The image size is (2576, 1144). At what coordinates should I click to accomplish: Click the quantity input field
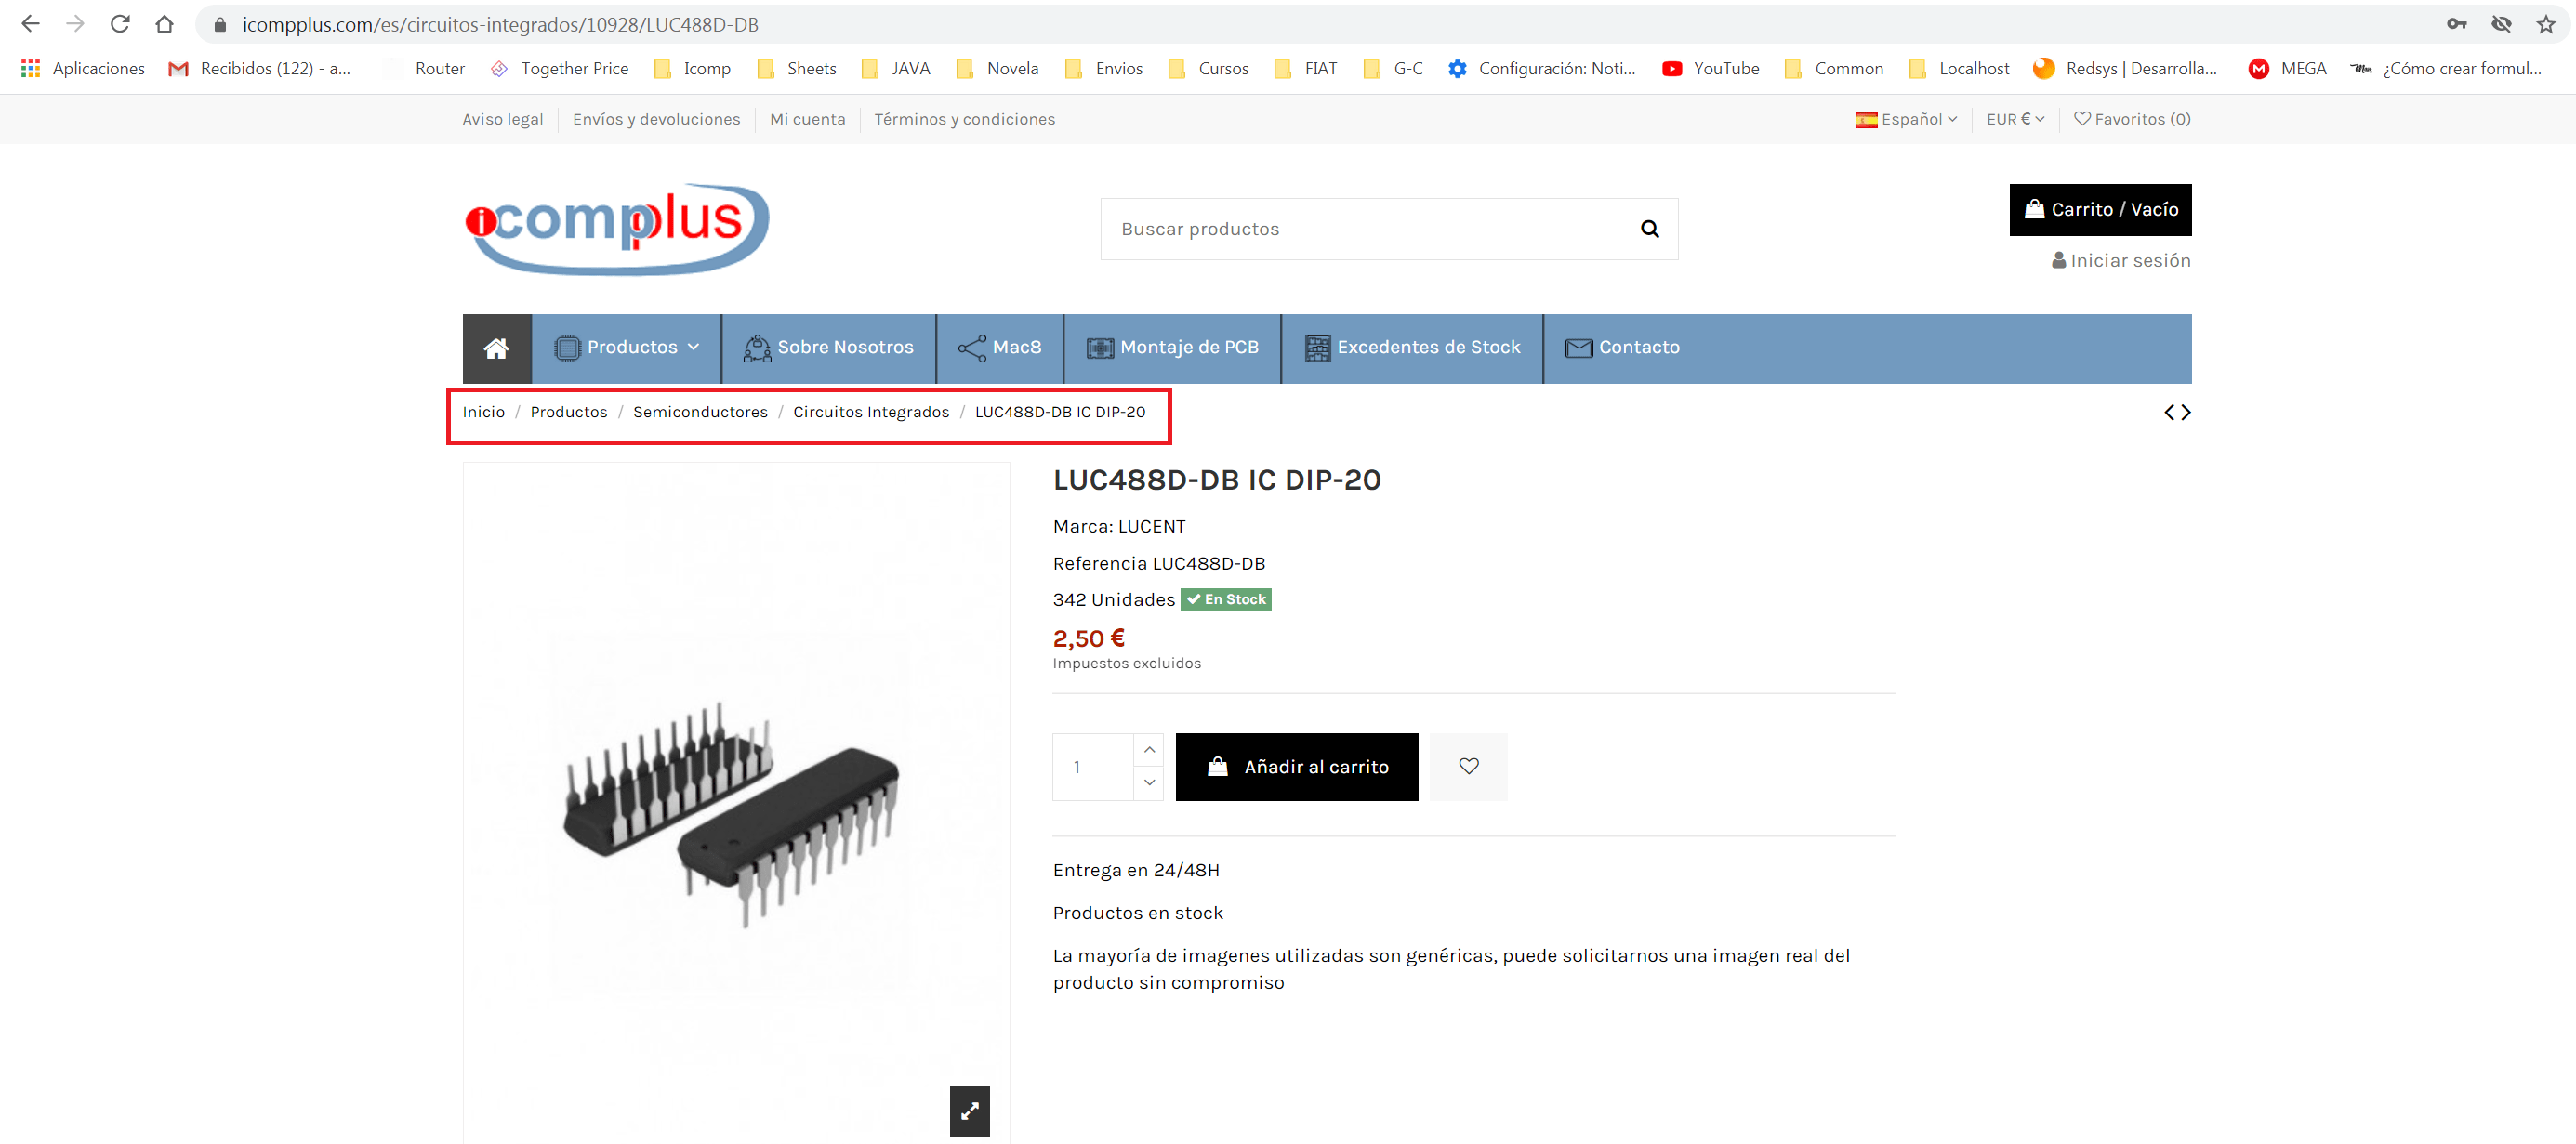point(1093,767)
